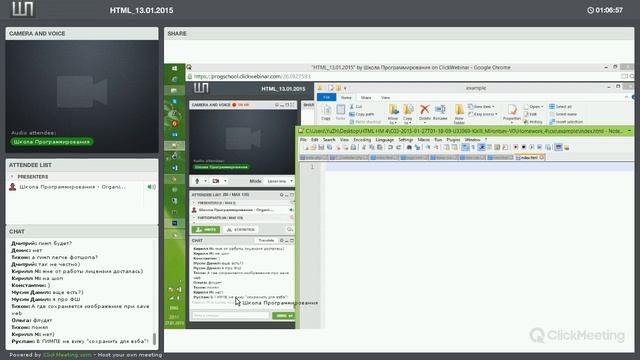The width and height of the screenshot is (640, 360).
Task: Click search icon beside Statistics button
Action: 289,229
